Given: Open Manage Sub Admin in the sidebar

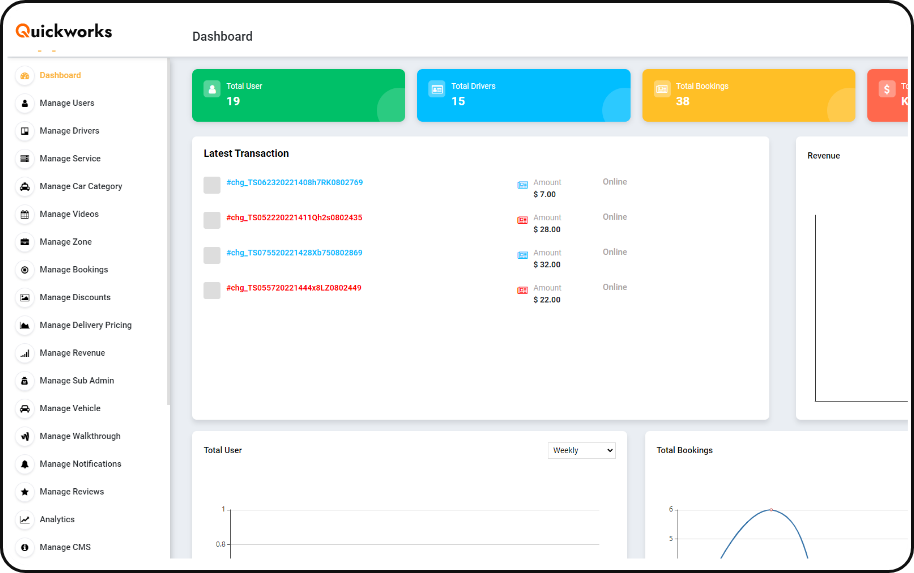Looking at the screenshot, I should pos(76,381).
